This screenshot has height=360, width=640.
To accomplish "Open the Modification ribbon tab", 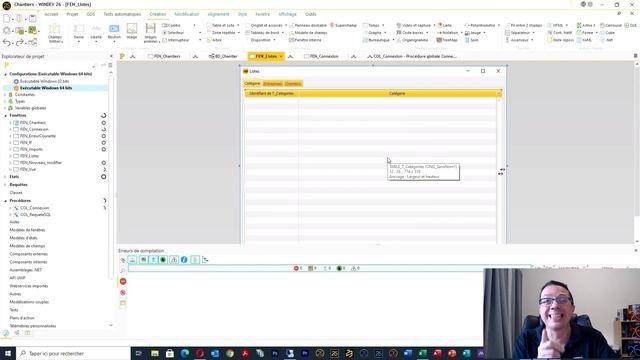I will coord(187,14).
